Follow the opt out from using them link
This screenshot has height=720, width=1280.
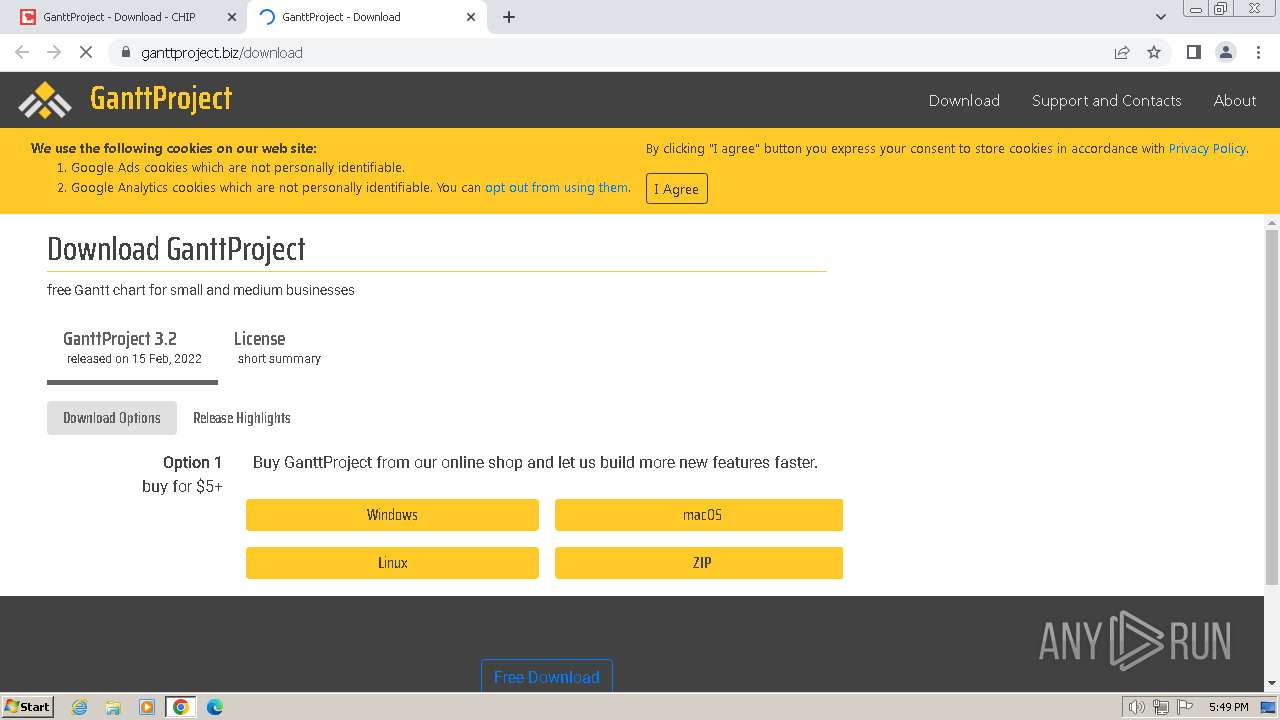tap(557, 187)
